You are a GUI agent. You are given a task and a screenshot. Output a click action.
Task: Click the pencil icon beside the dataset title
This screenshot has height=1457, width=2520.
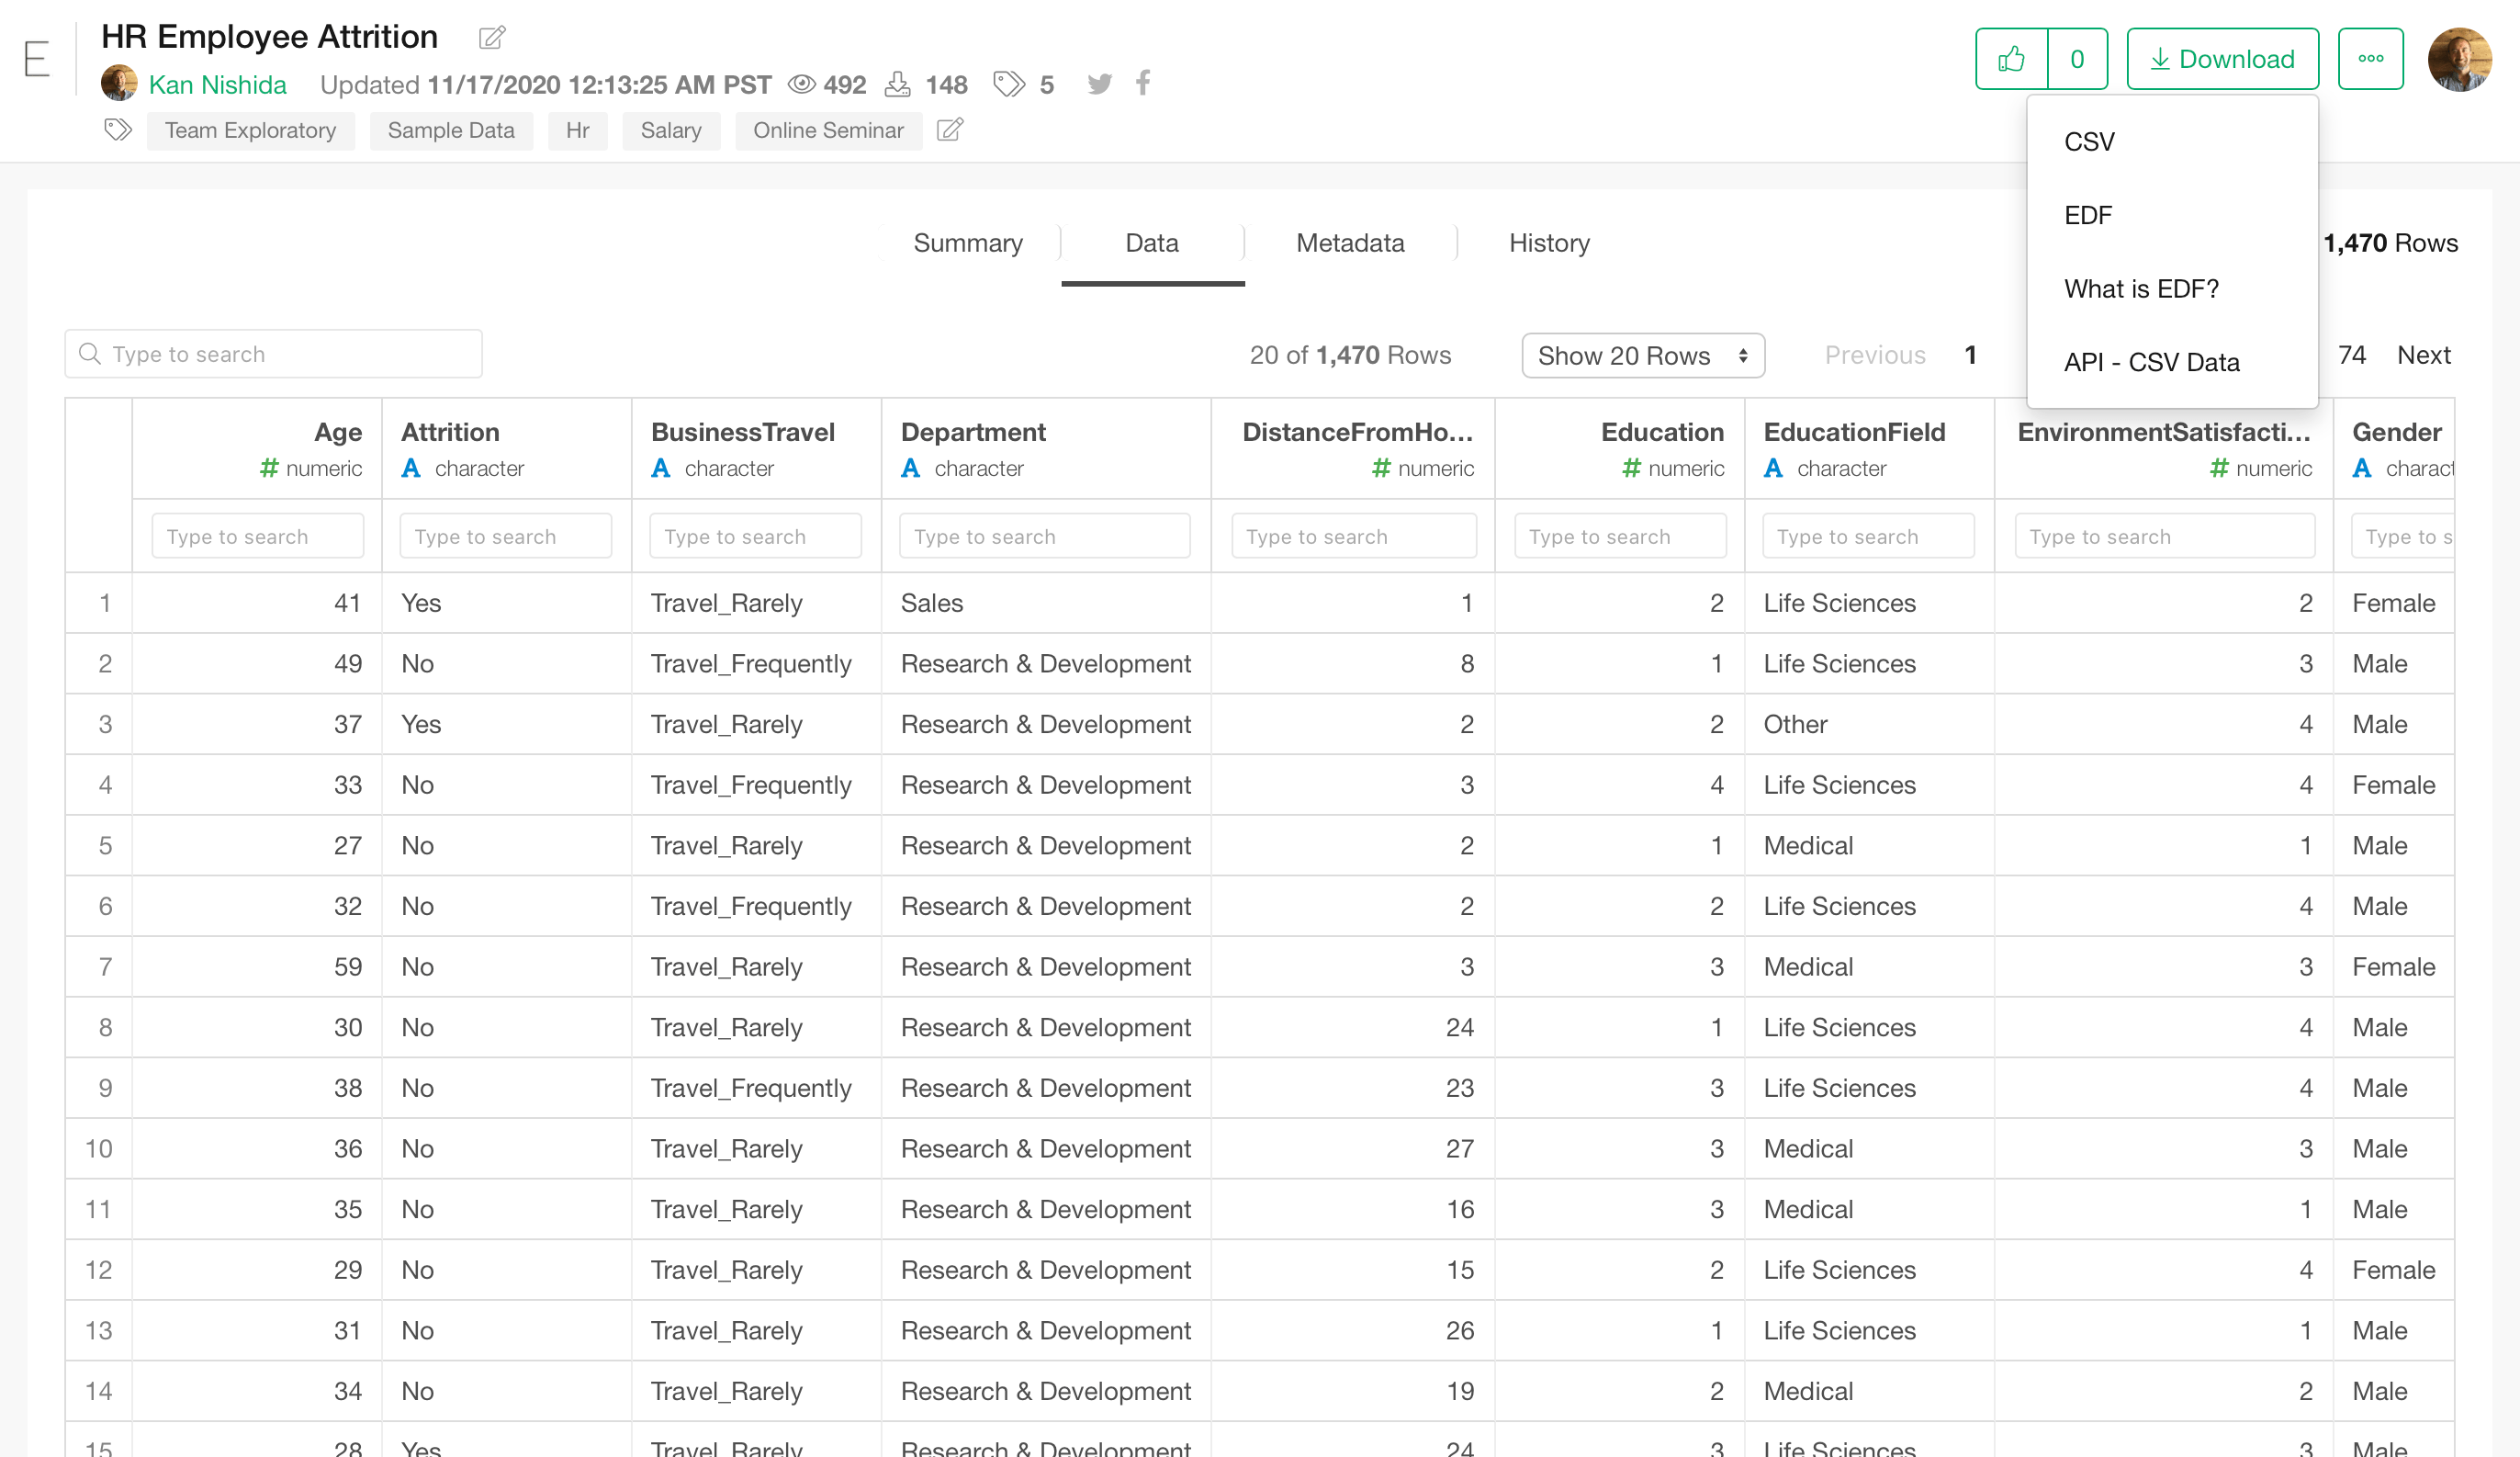[x=492, y=38]
